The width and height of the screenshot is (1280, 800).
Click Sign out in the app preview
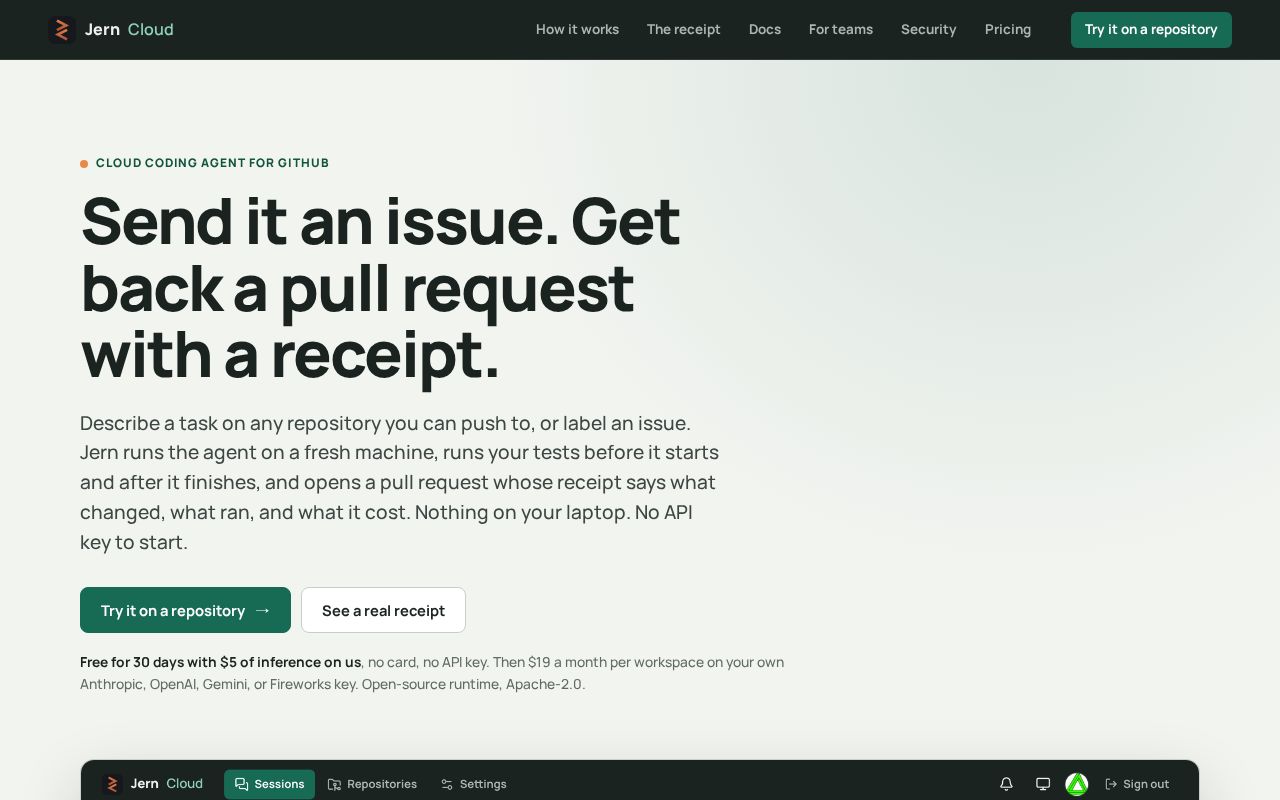[x=1137, y=784]
